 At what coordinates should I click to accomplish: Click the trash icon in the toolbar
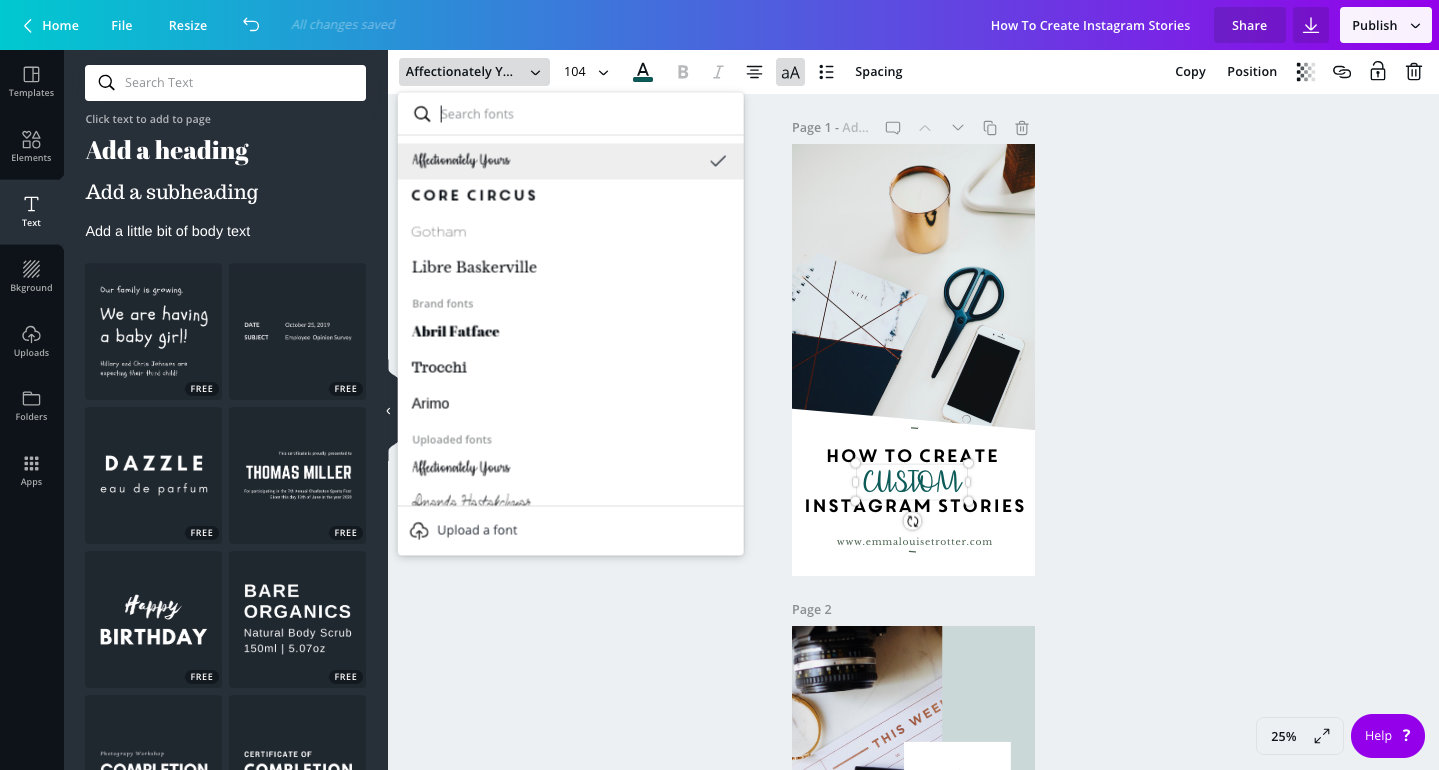[1414, 72]
